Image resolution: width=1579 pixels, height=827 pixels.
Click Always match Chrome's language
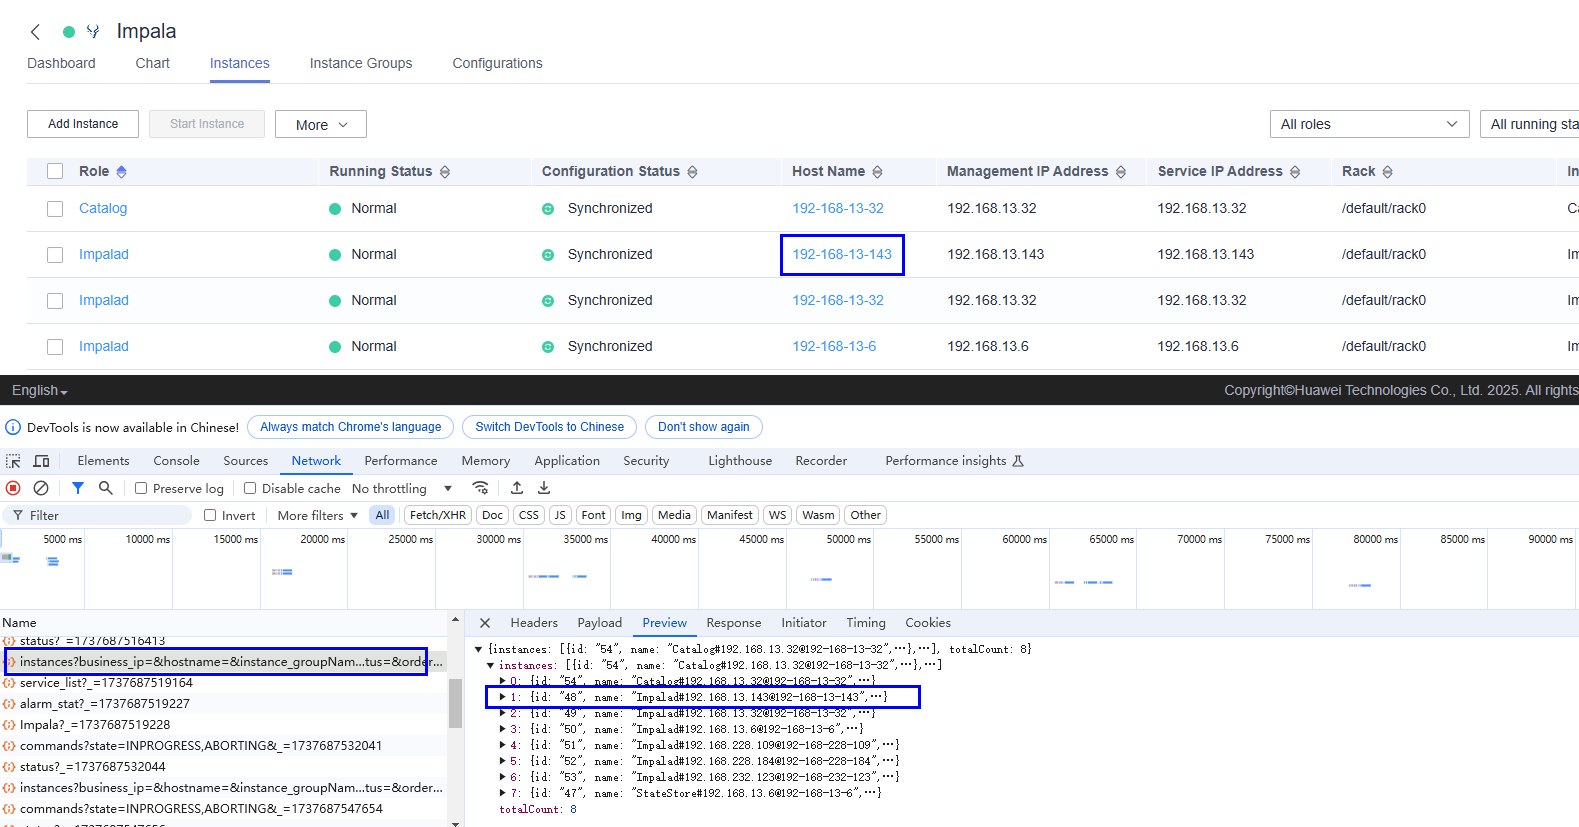pos(350,427)
